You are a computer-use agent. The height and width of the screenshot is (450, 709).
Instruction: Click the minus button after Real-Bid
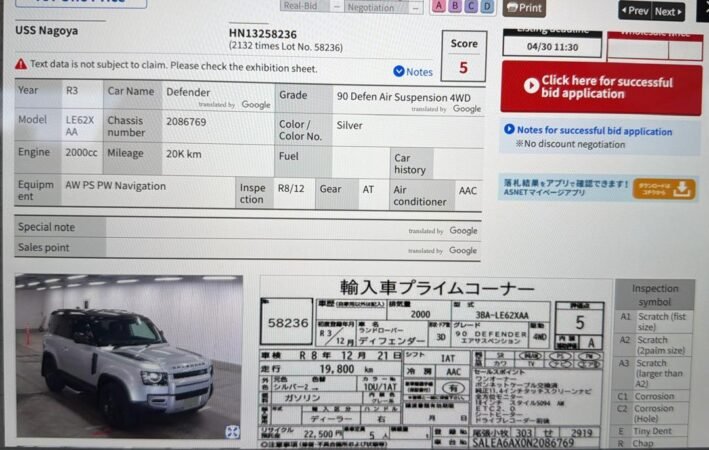coord(337,6)
